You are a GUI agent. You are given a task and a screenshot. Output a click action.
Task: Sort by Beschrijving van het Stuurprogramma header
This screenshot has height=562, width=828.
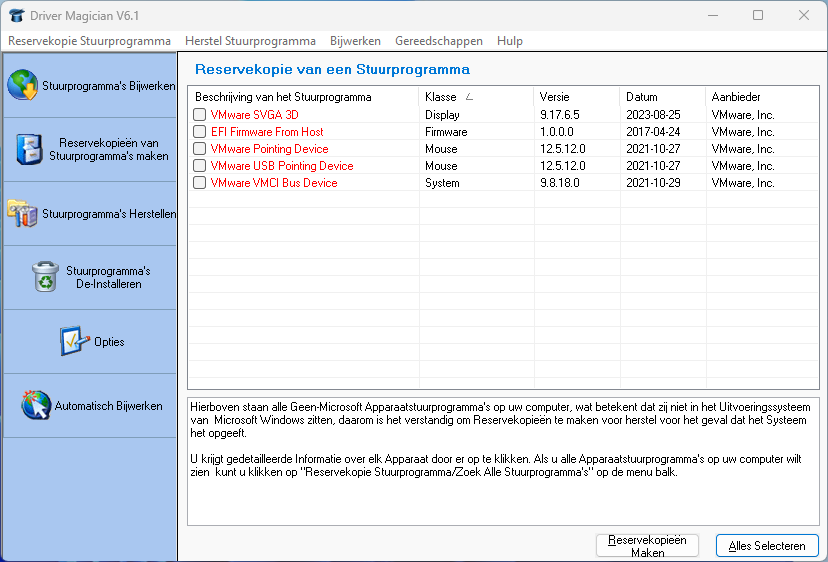click(304, 97)
